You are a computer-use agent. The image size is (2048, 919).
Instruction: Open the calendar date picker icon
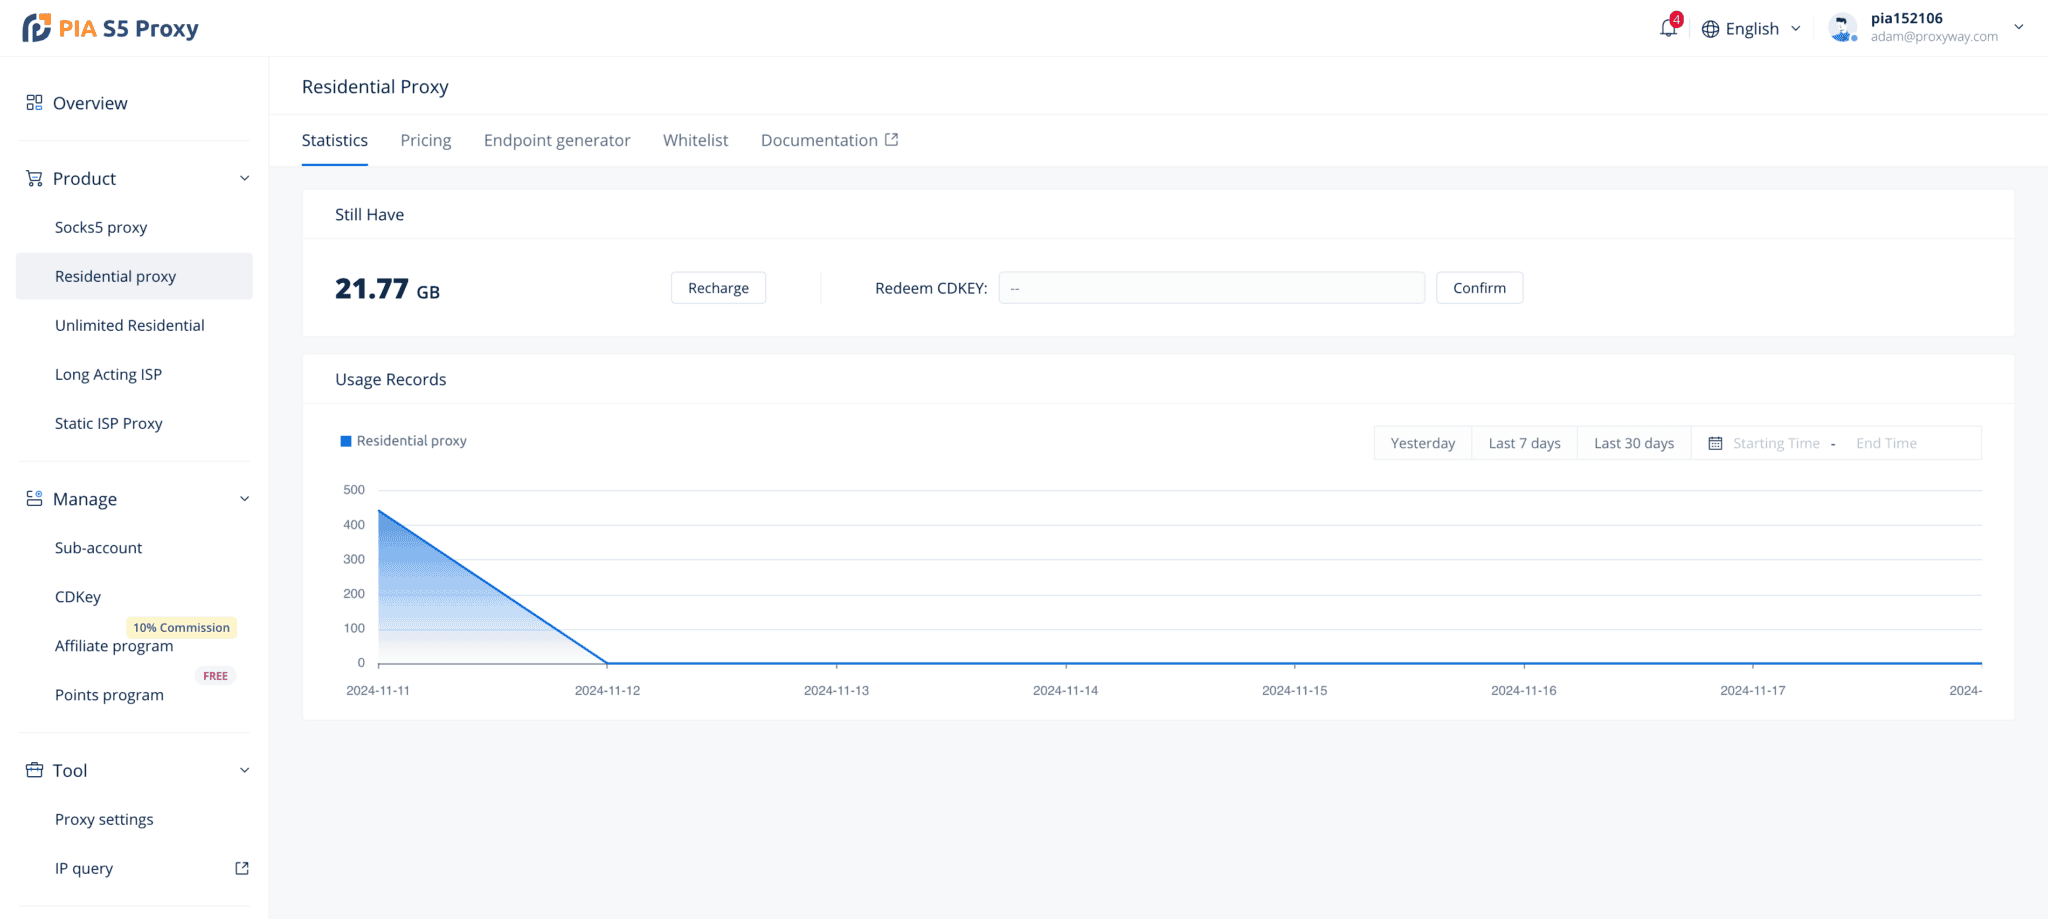1716,442
